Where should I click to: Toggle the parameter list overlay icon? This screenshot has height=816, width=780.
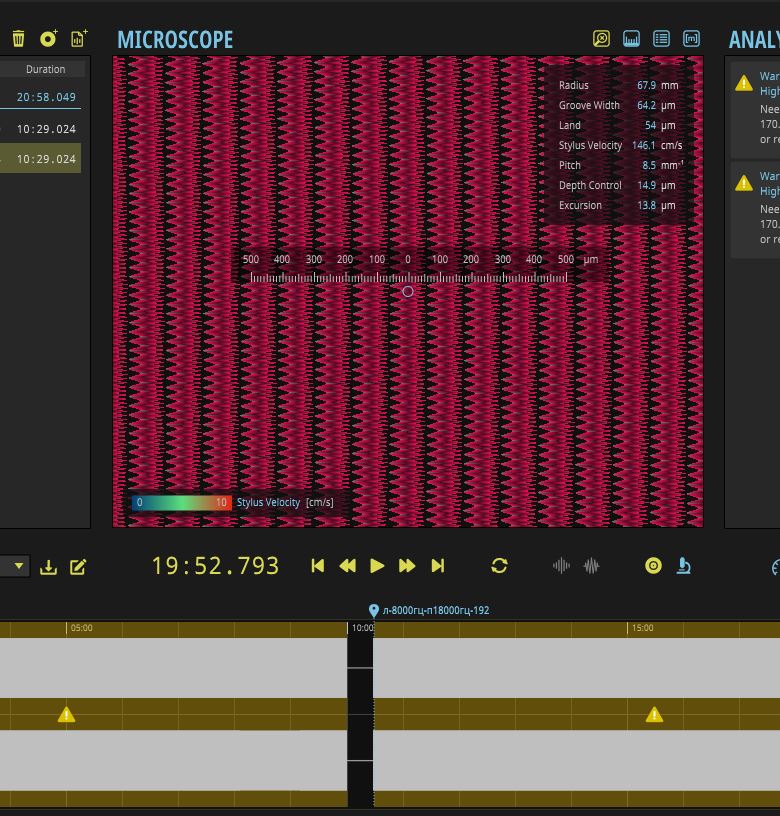point(661,39)
